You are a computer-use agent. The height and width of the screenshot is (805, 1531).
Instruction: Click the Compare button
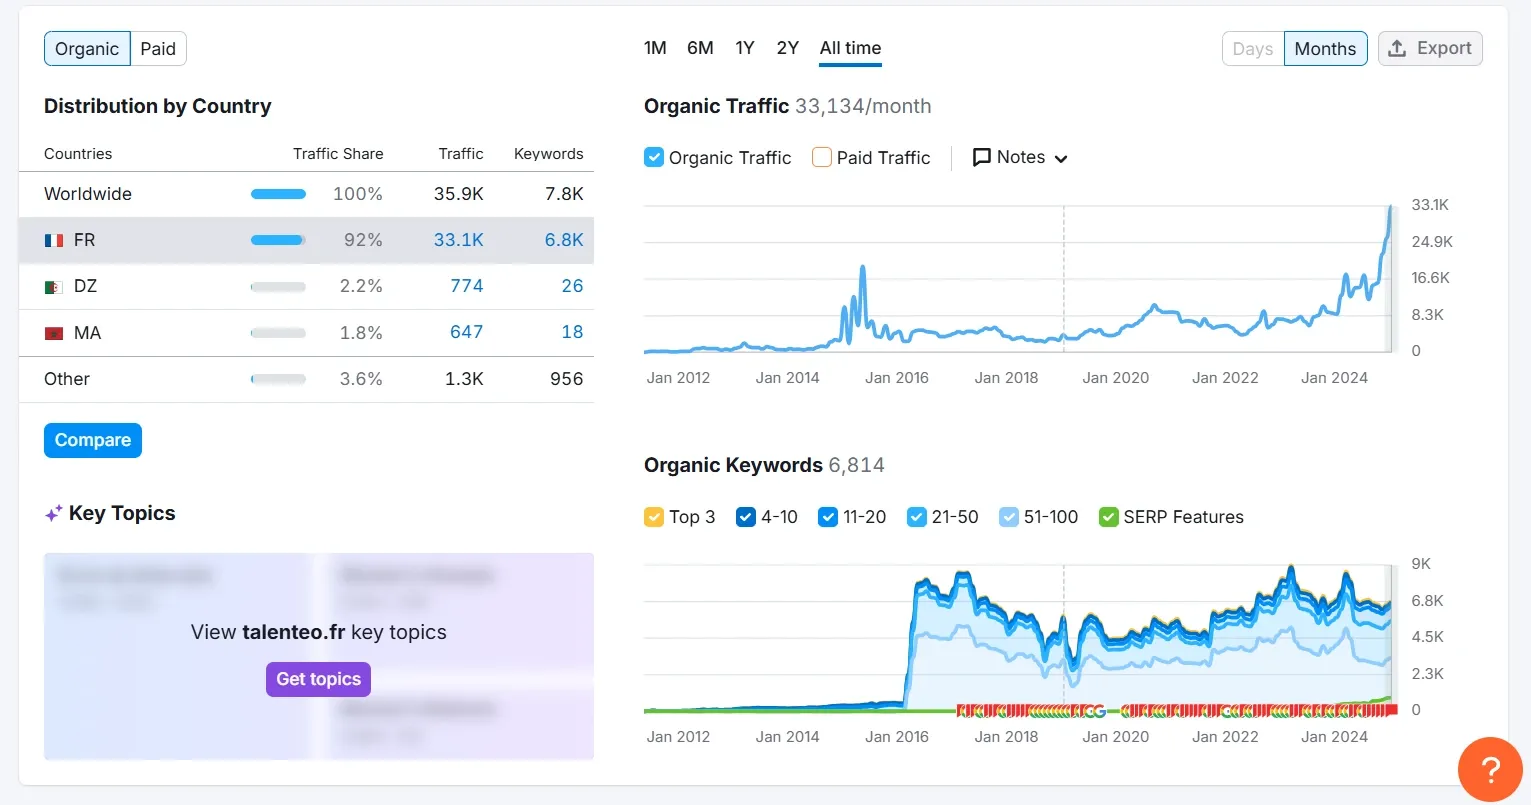93,440
